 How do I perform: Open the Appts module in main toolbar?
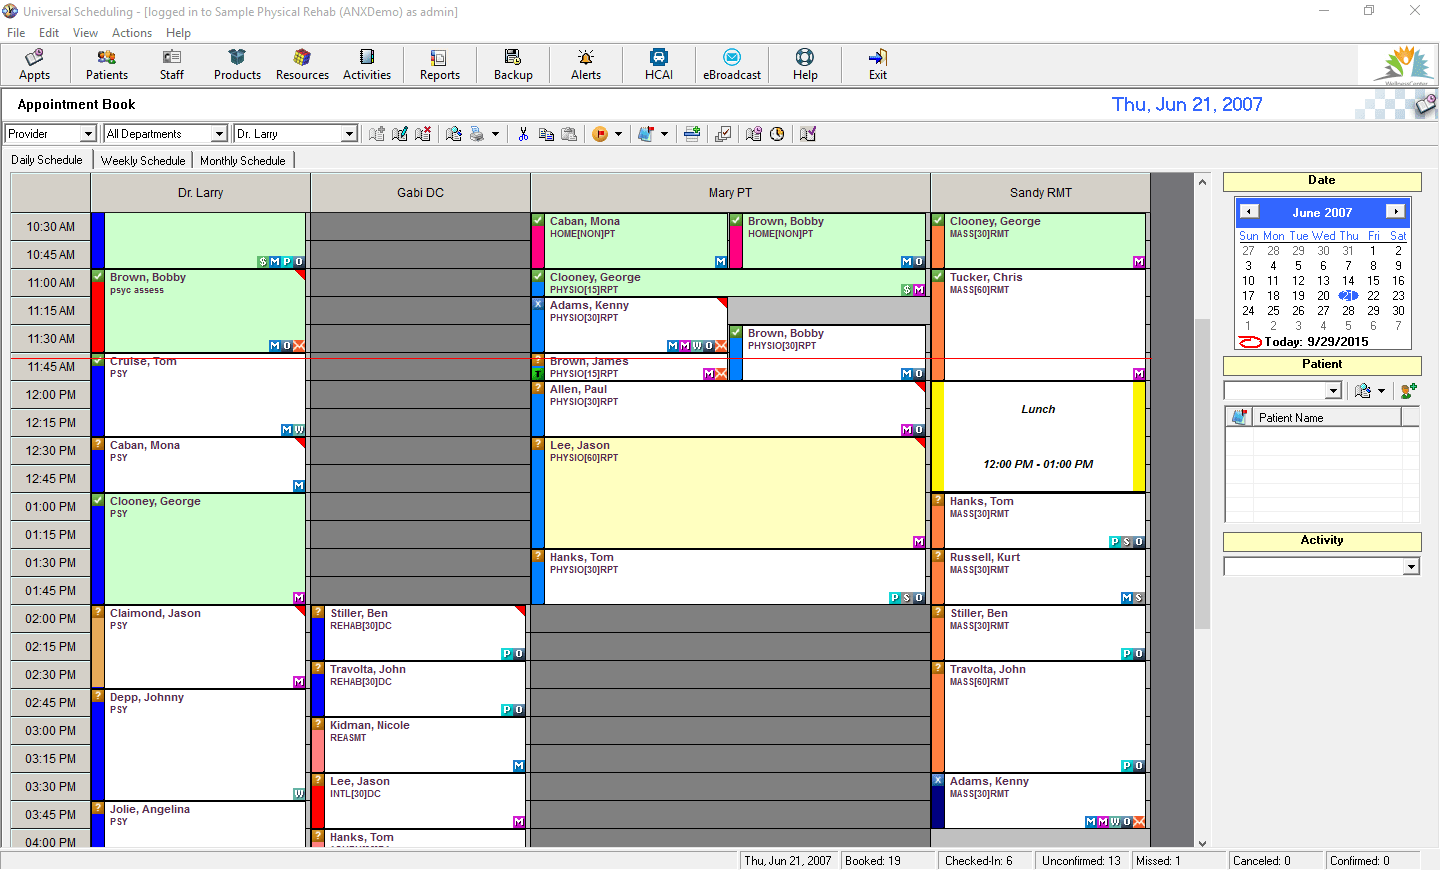point(35,65)
